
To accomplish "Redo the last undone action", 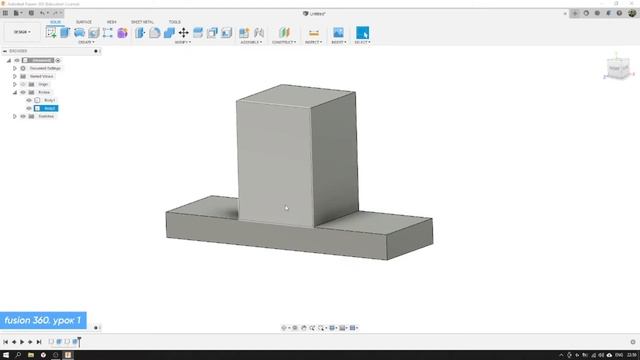I will [56, 13].
